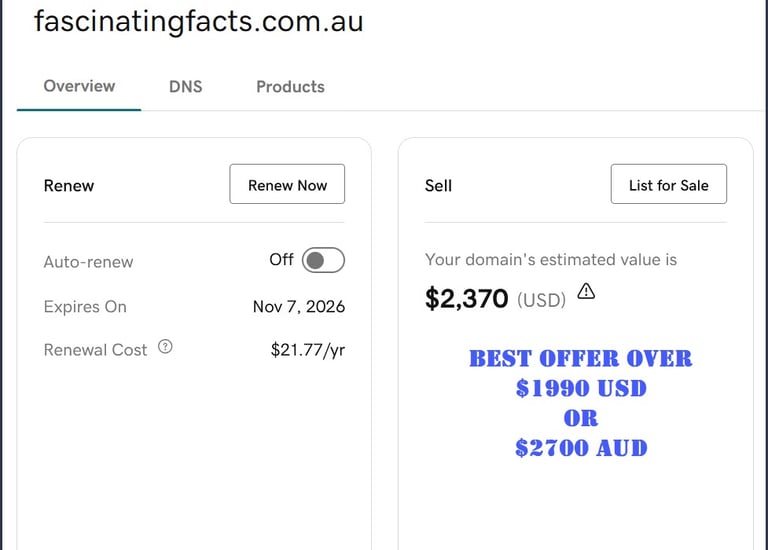Open the DNS tab

pos(185,87)
